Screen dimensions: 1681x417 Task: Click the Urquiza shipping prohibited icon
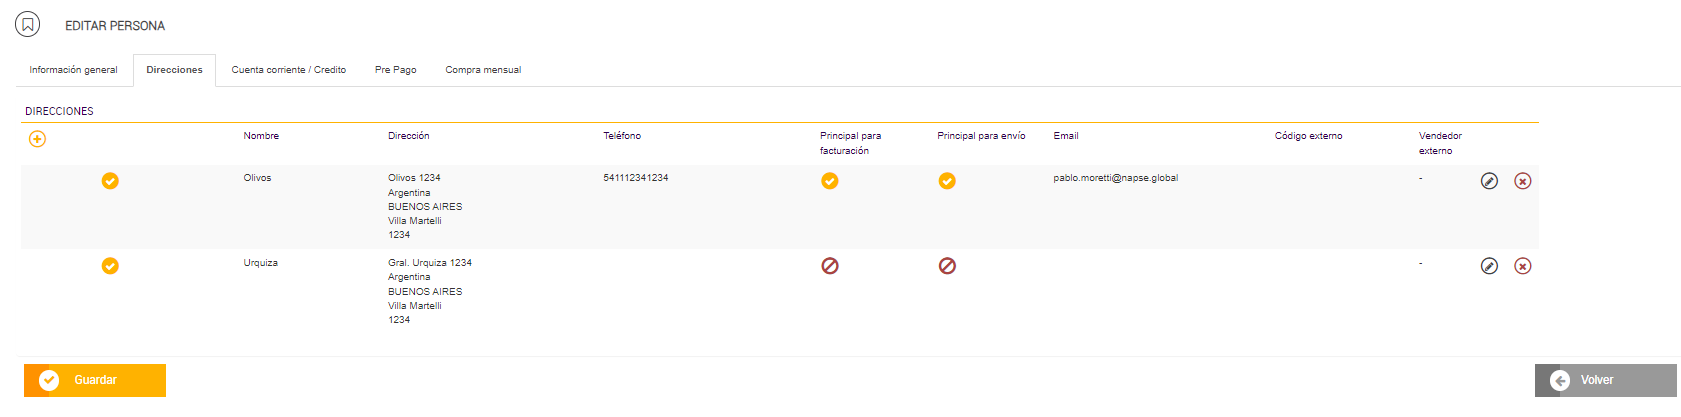coord(947,266)
